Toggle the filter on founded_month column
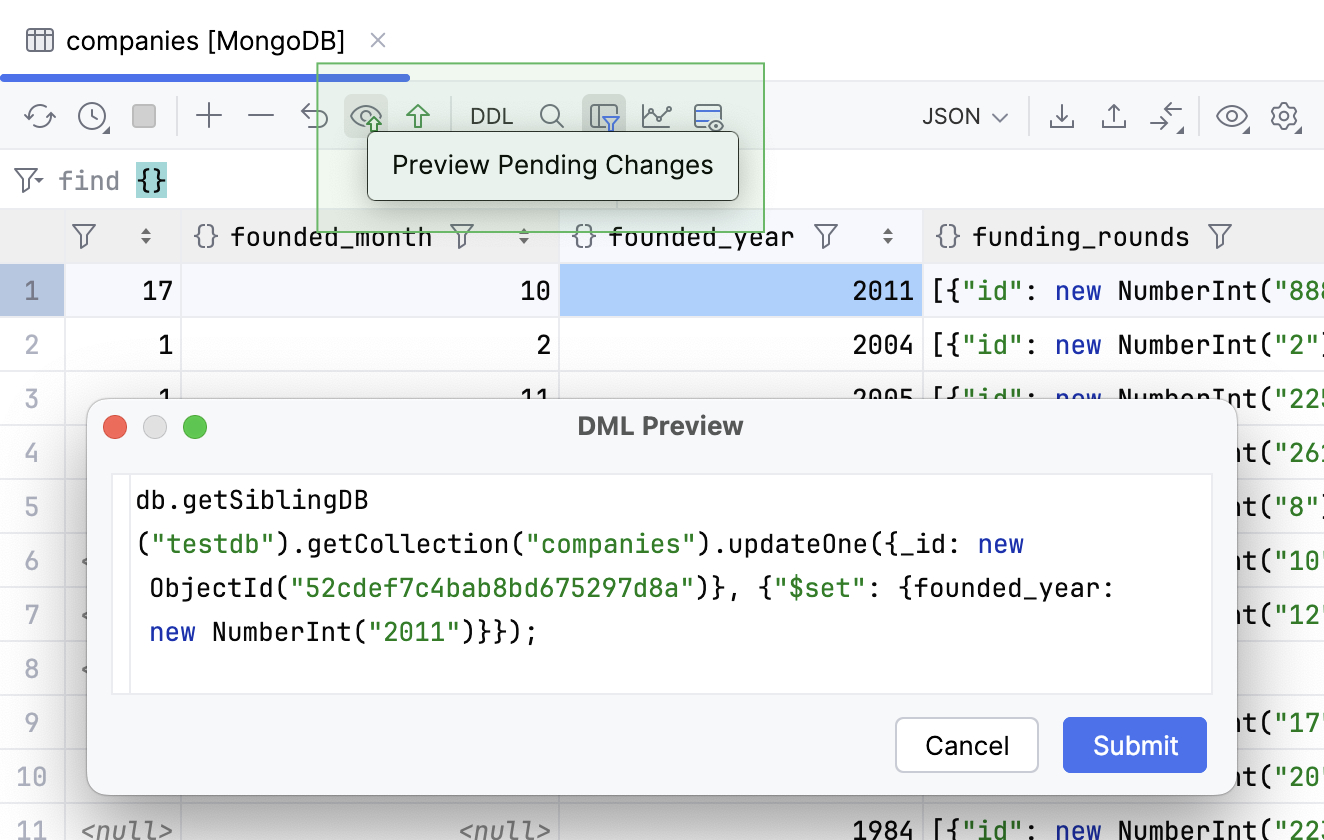The image size is (1324, 840). click(462, 237)
